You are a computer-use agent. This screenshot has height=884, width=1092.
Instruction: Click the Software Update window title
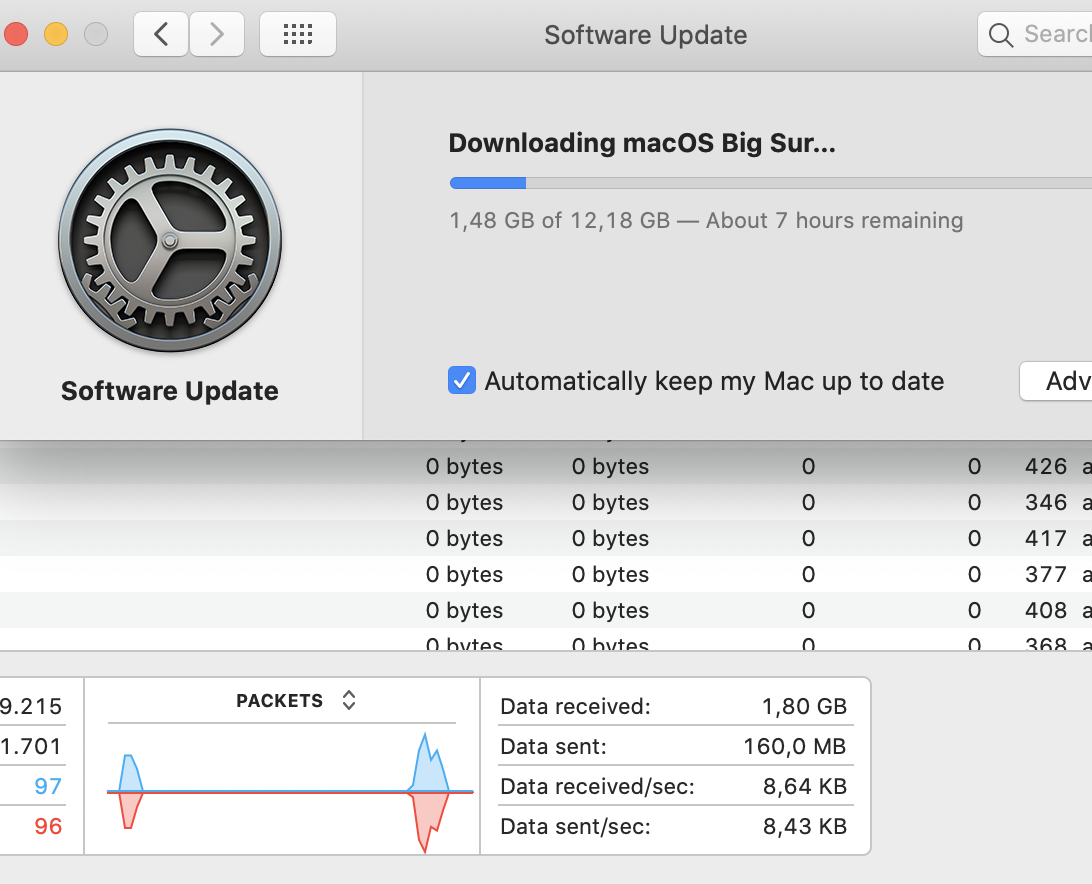pyautogui.click(x=646, y=35)
